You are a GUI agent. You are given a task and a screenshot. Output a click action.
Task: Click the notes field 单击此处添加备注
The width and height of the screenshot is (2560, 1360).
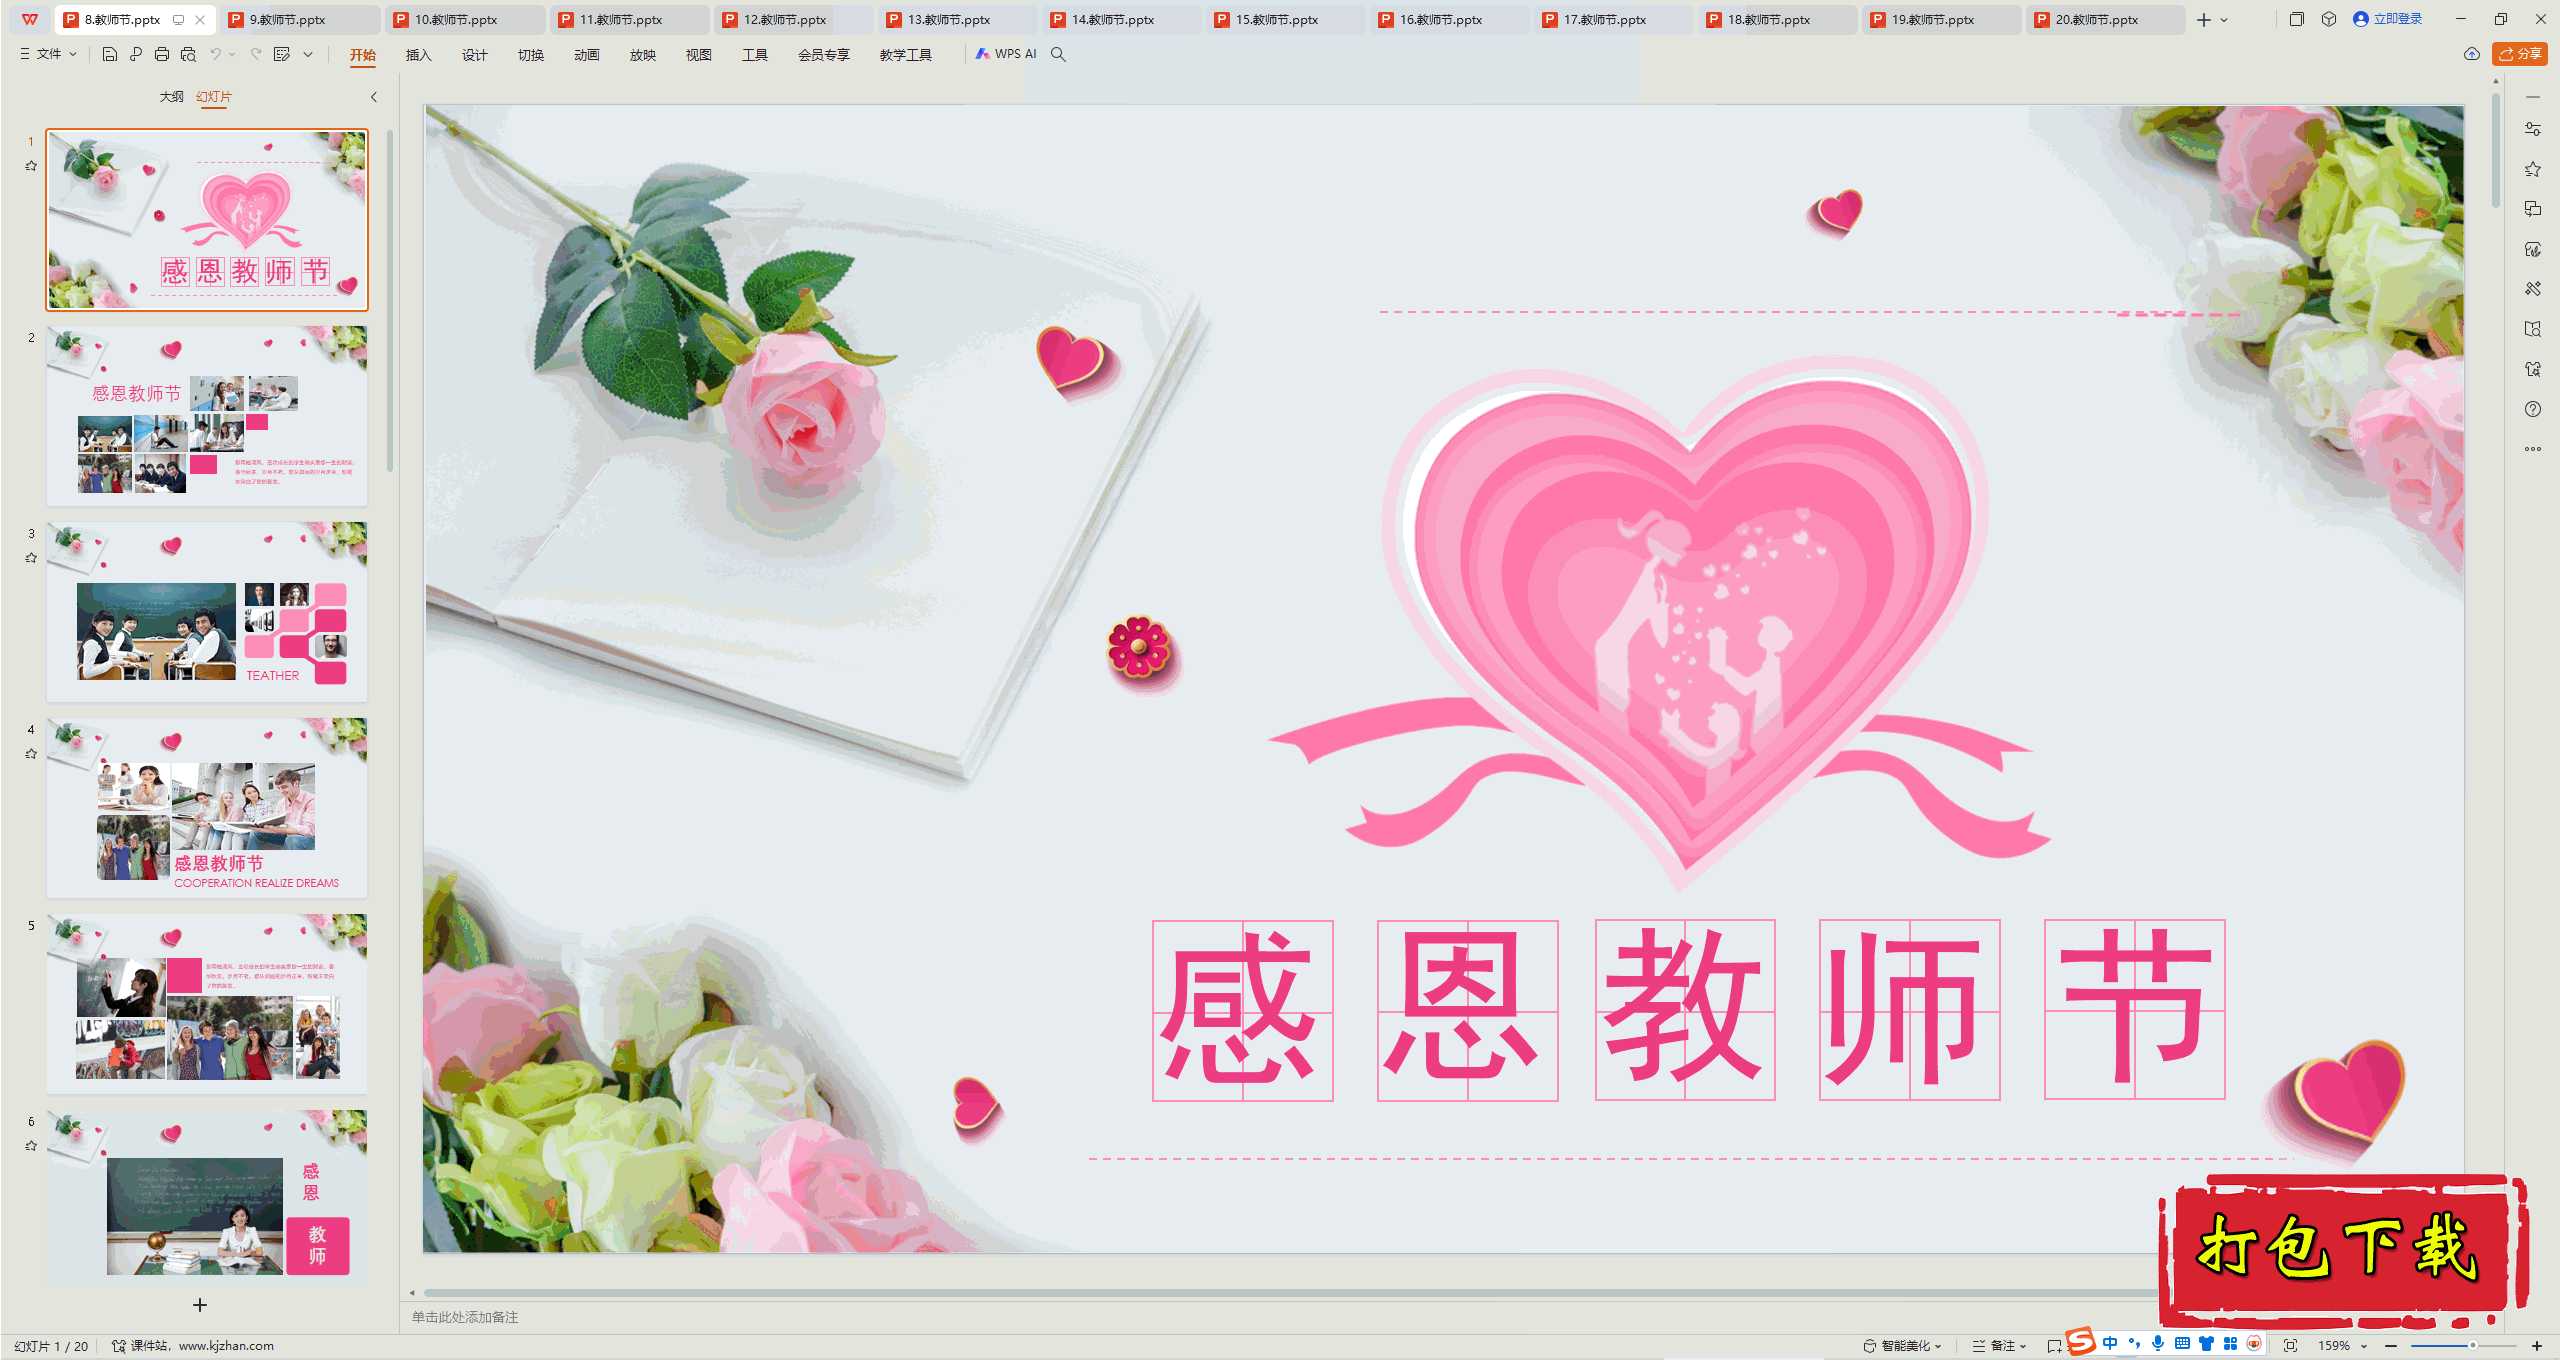pyautogui.click(x=465, y=1317)
